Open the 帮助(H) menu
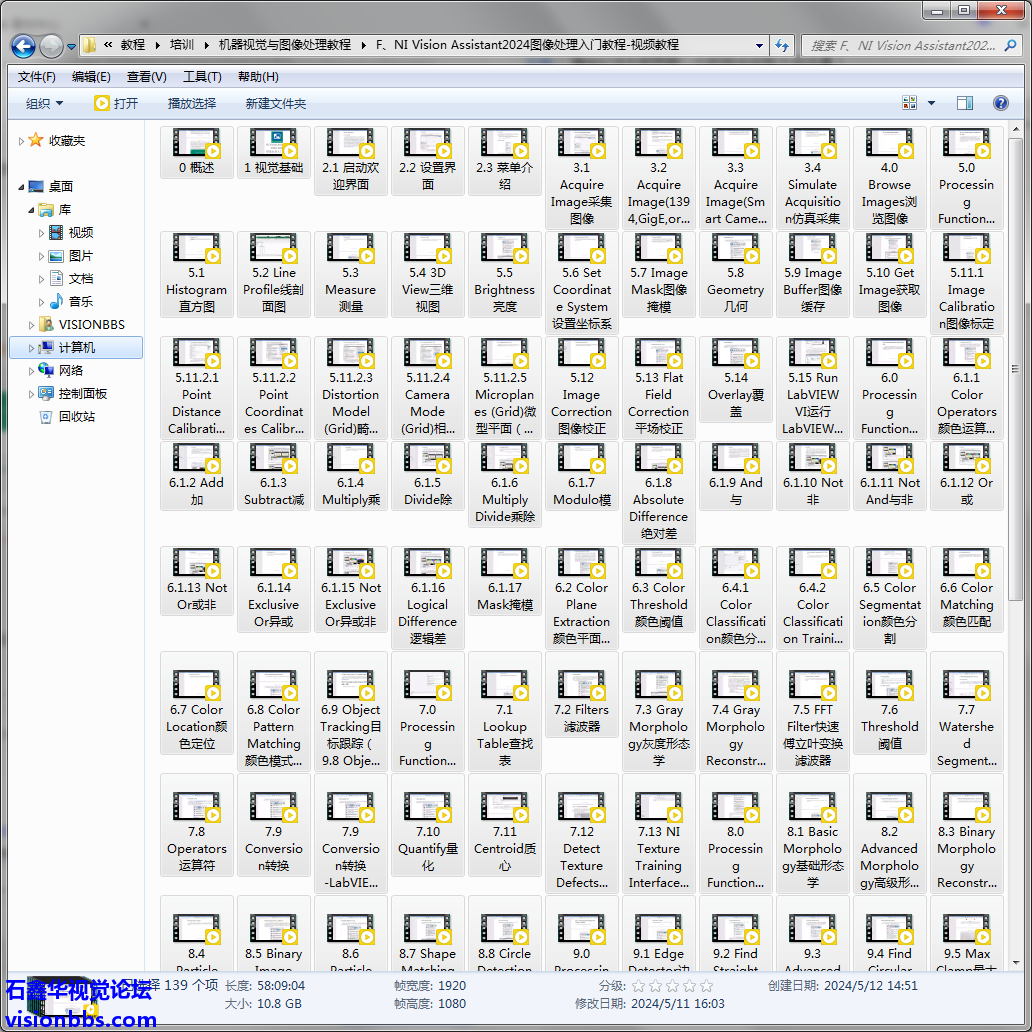 [258, 77]
